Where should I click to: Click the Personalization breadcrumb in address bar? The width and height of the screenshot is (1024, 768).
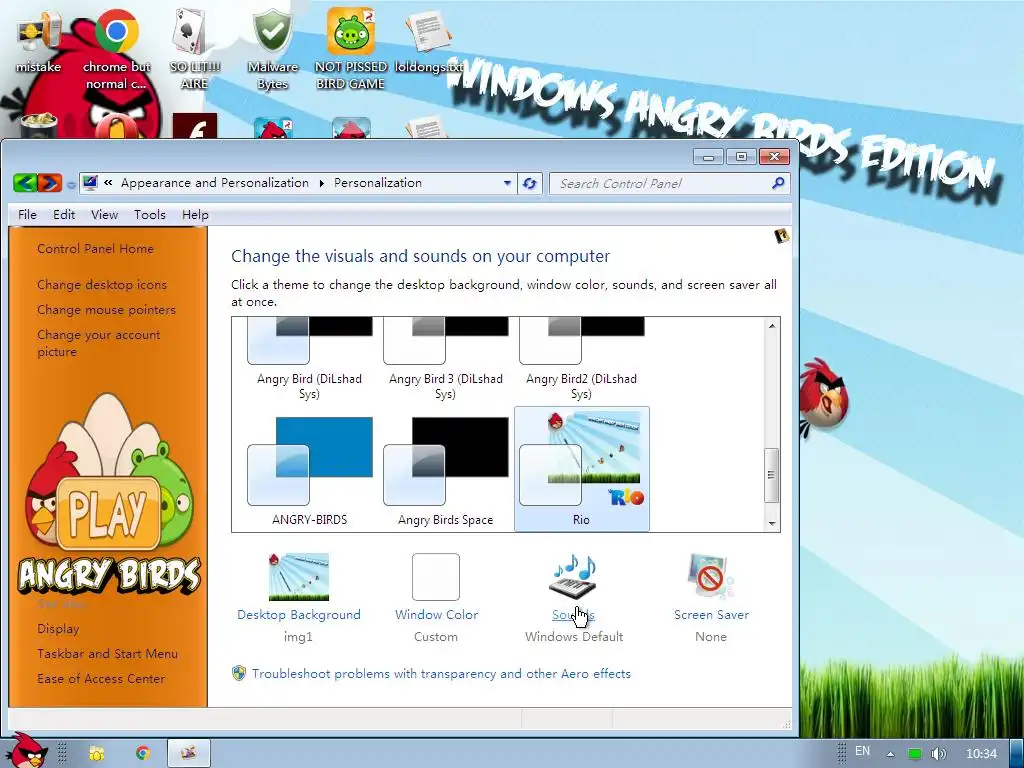377,183
